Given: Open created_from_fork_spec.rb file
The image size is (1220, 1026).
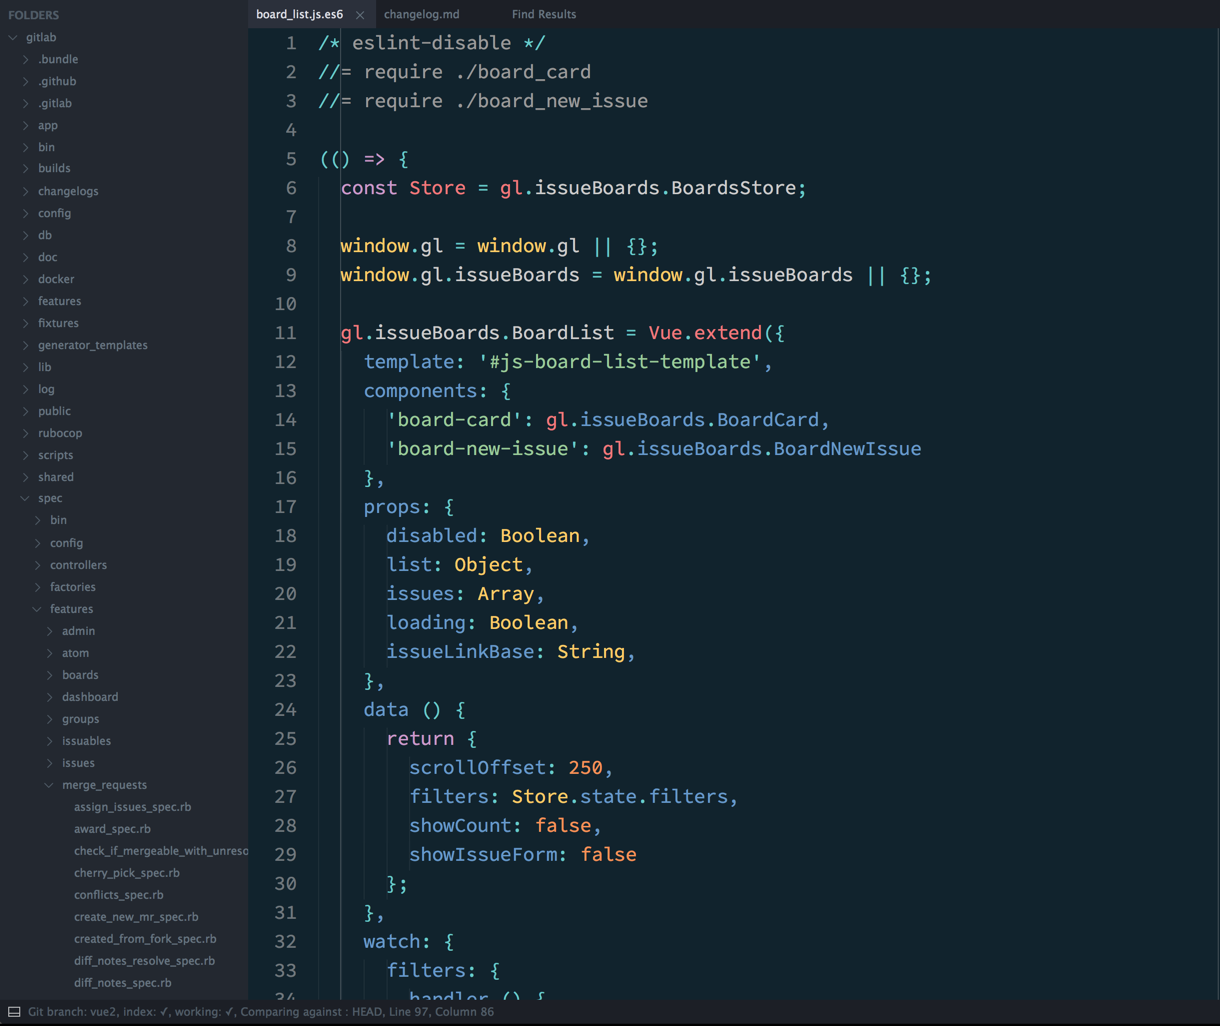Looking at the screenshot, I should pyautogui.click(x=145, y=939).
